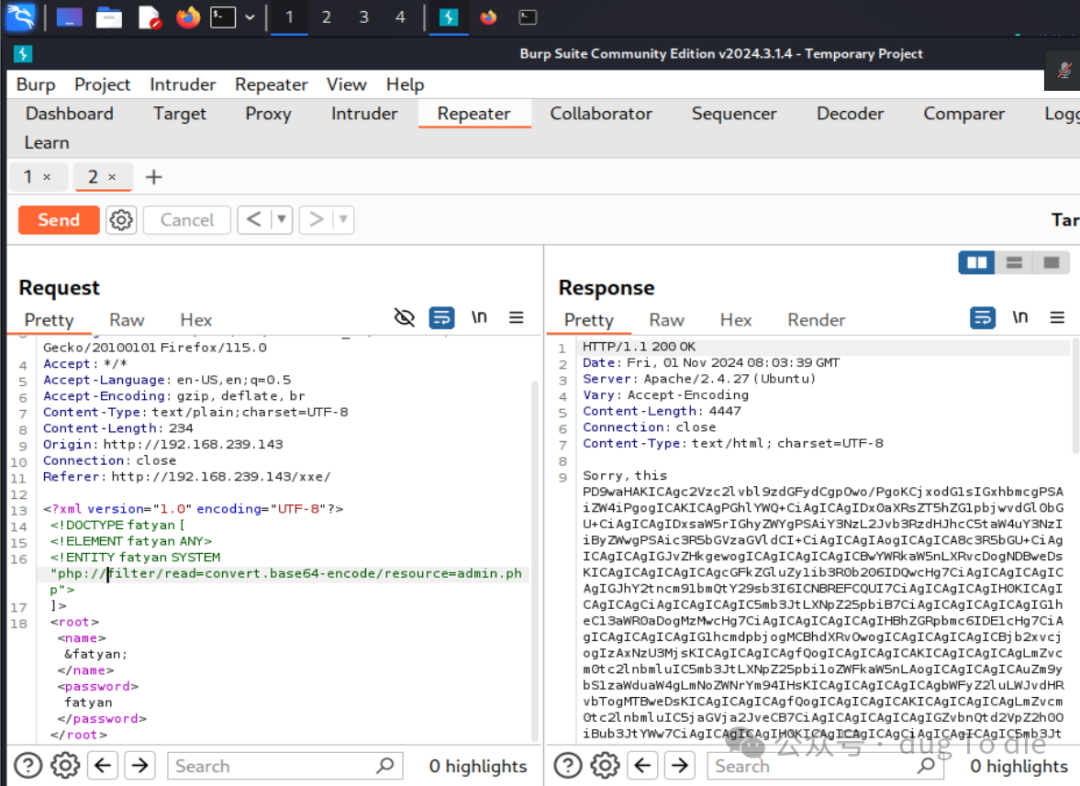The height and width of the screenshot is (786, 1080).
Task: Focus the Request search field
Action: click(x=285, y=765)
